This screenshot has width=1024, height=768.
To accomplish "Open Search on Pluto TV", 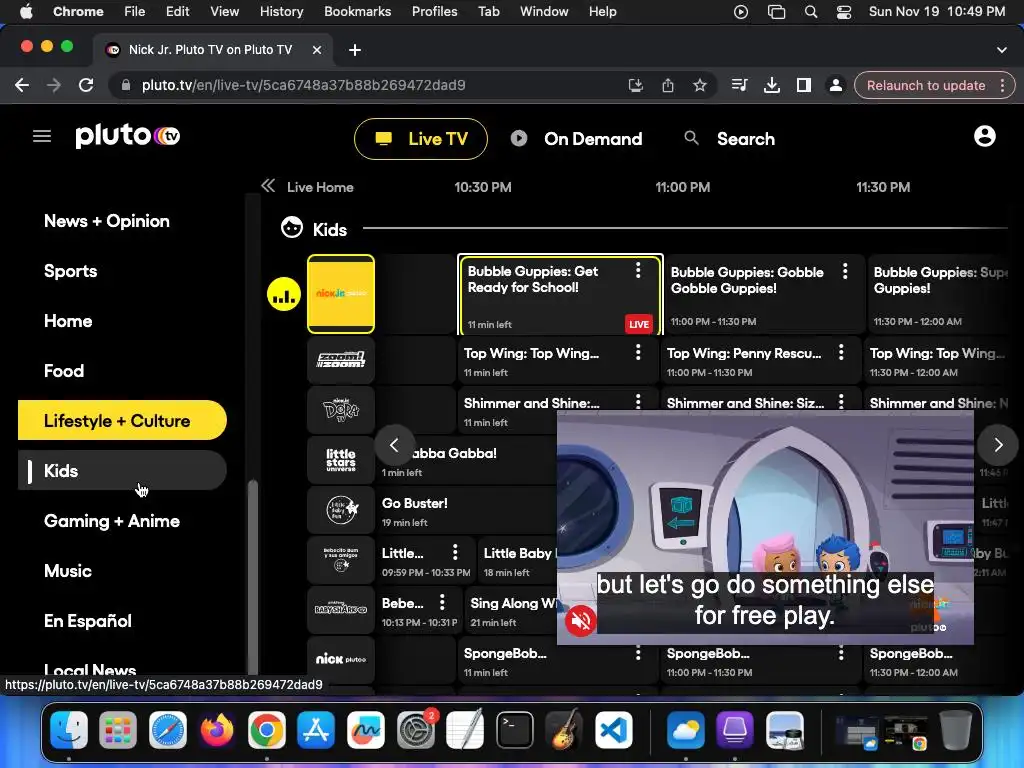I will (729, 138).
